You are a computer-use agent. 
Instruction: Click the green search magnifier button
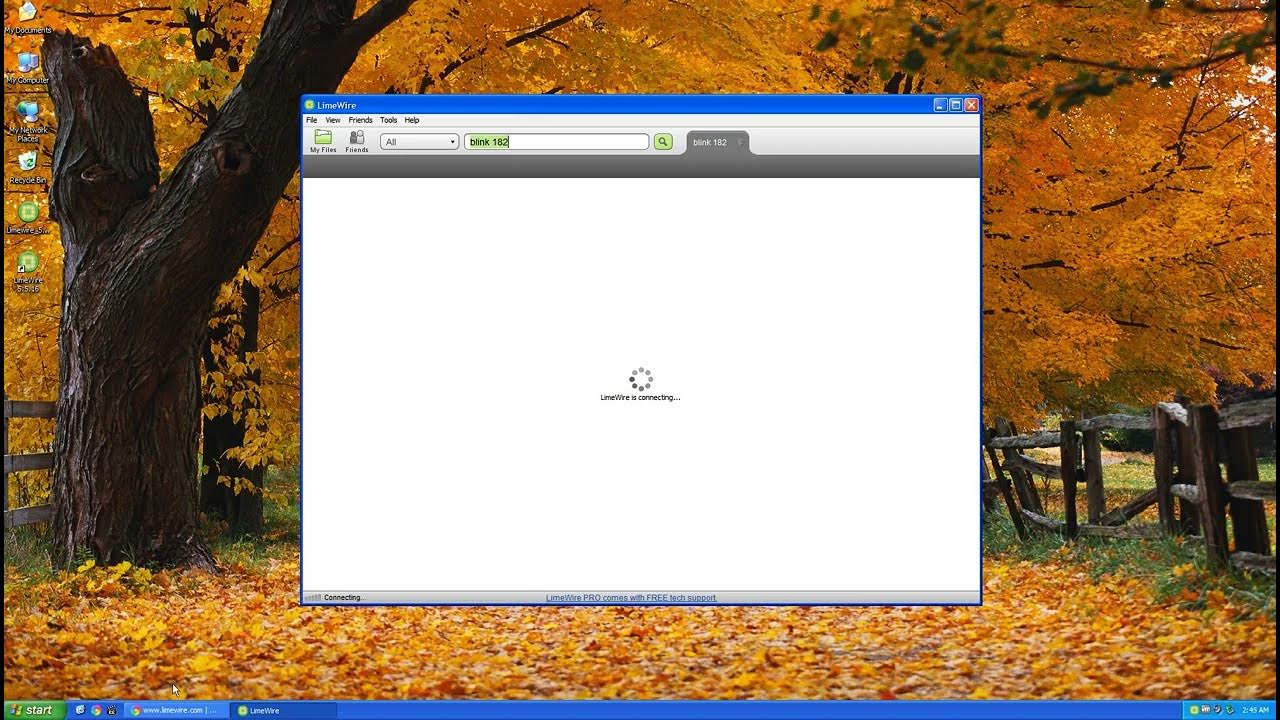coord(663,142)
